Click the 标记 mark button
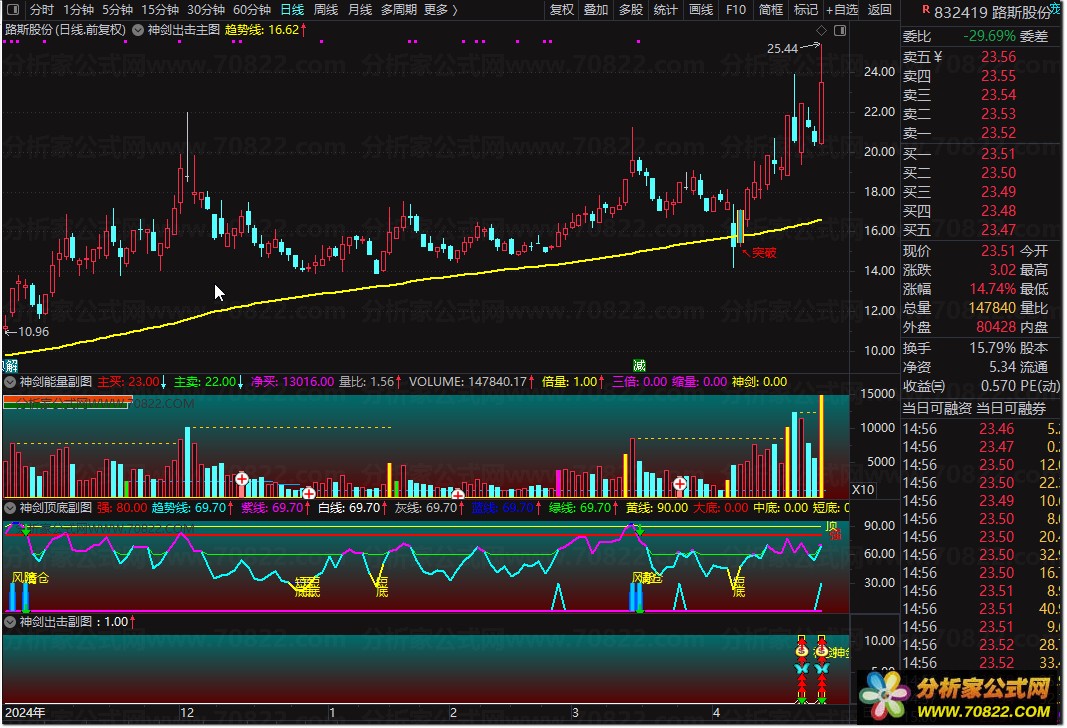1067x728 pixels. (806, 10)
